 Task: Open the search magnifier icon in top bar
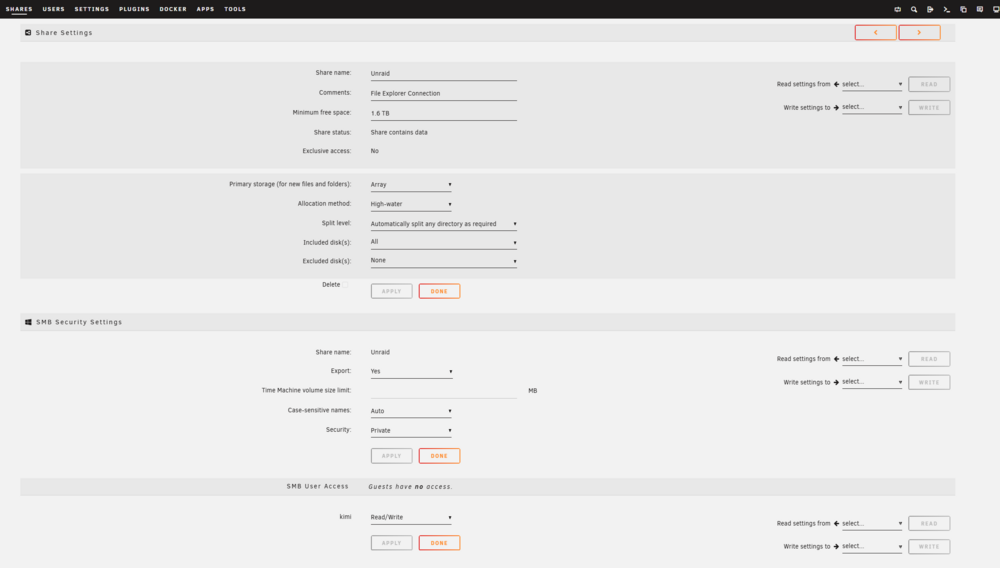914,10
